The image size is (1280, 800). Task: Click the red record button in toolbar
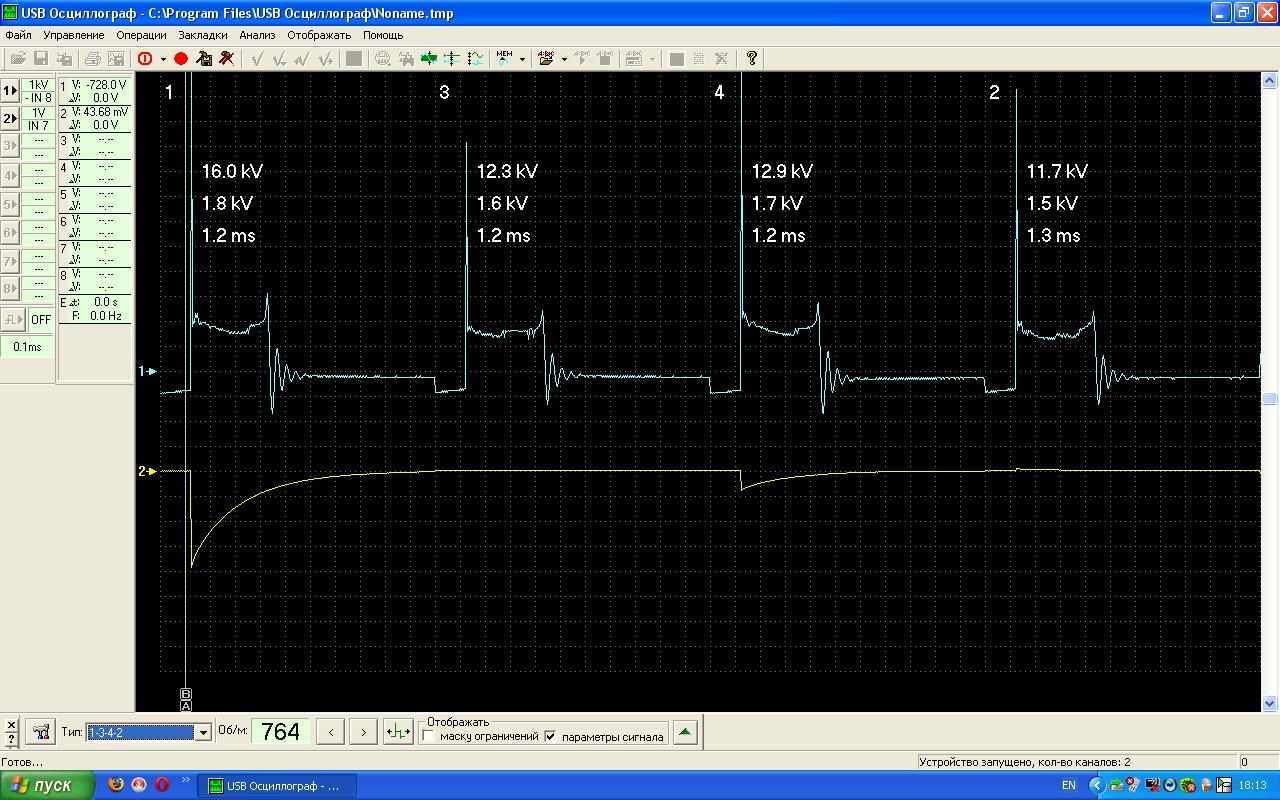coord(181,59)
